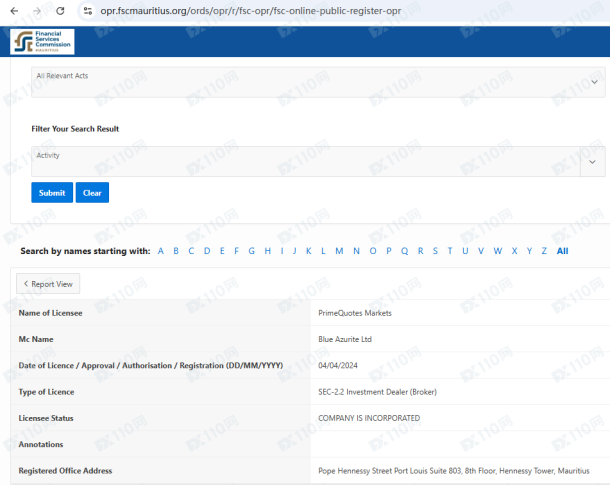Filter names starting with B
The width and height of the screenshot is (610, 485).
point(176,251)
